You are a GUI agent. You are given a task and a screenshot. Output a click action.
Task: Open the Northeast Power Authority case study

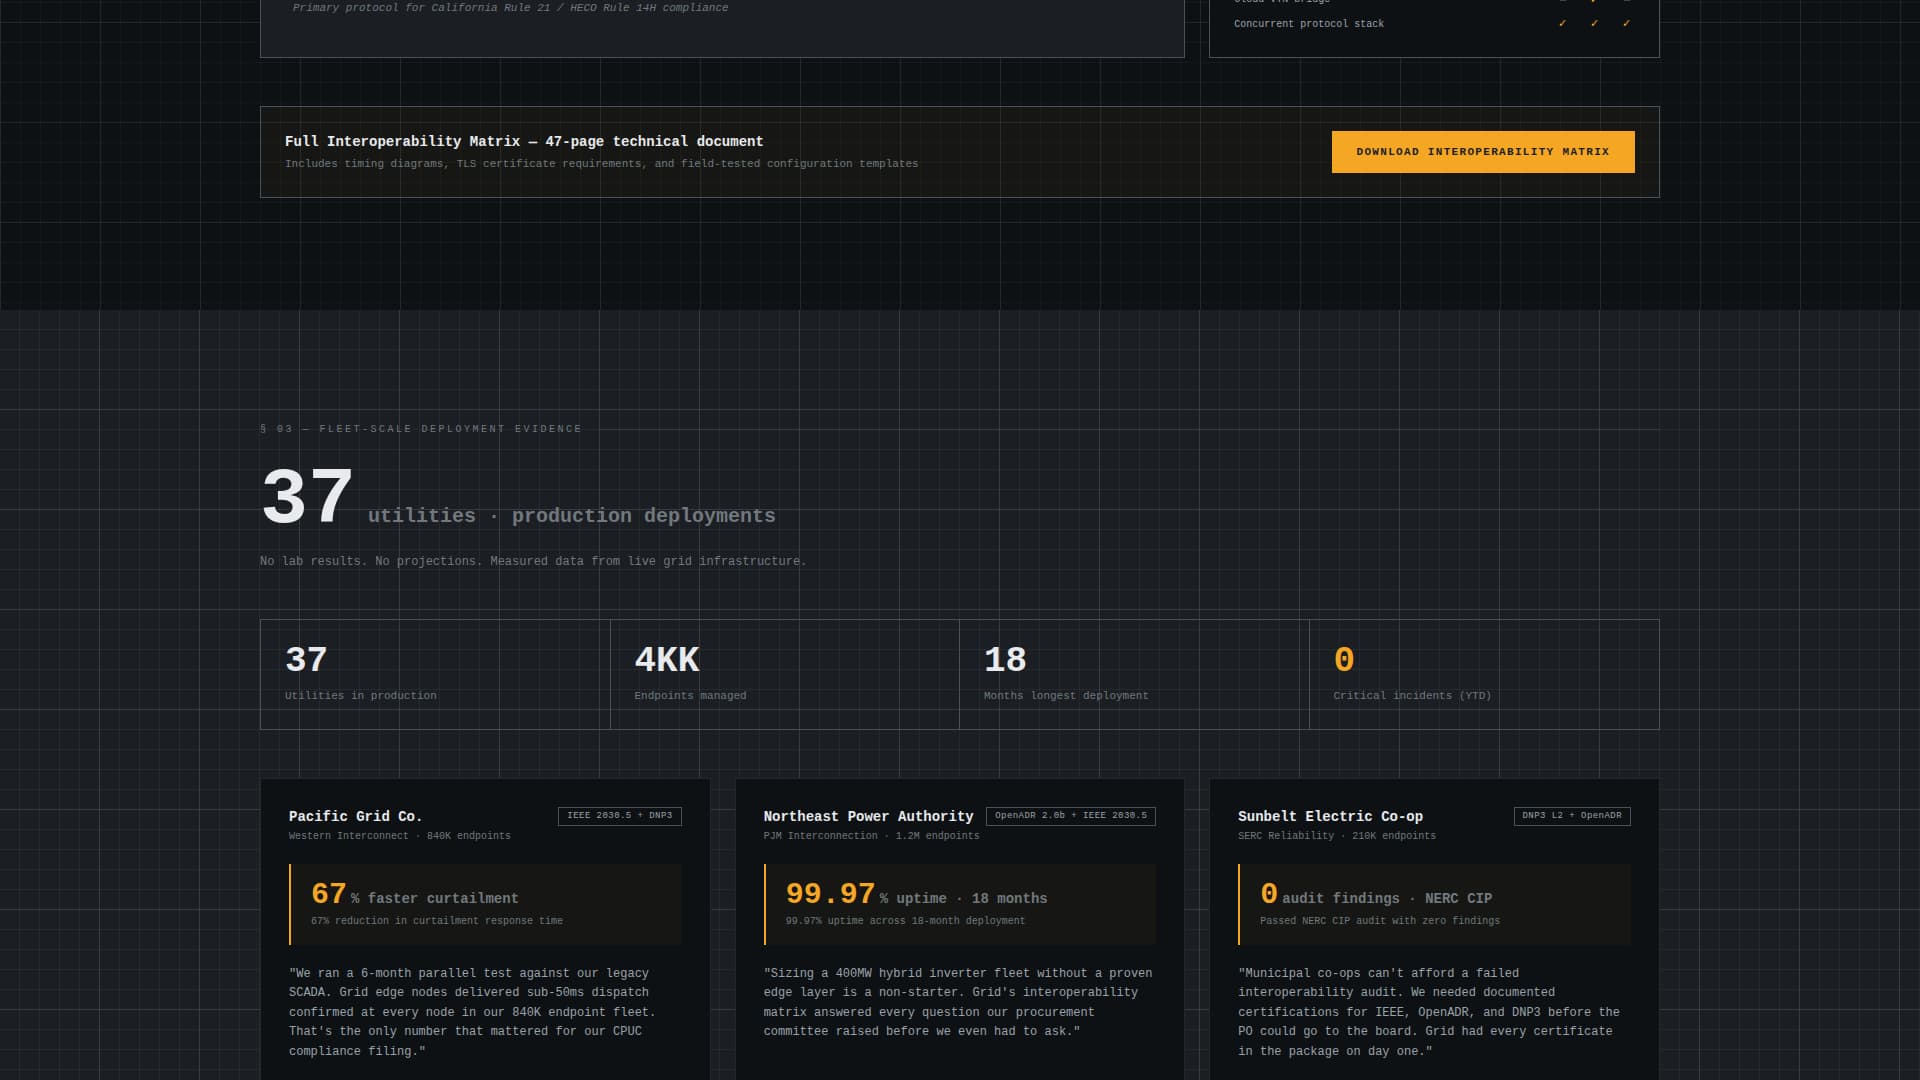[x=959, y=930]
